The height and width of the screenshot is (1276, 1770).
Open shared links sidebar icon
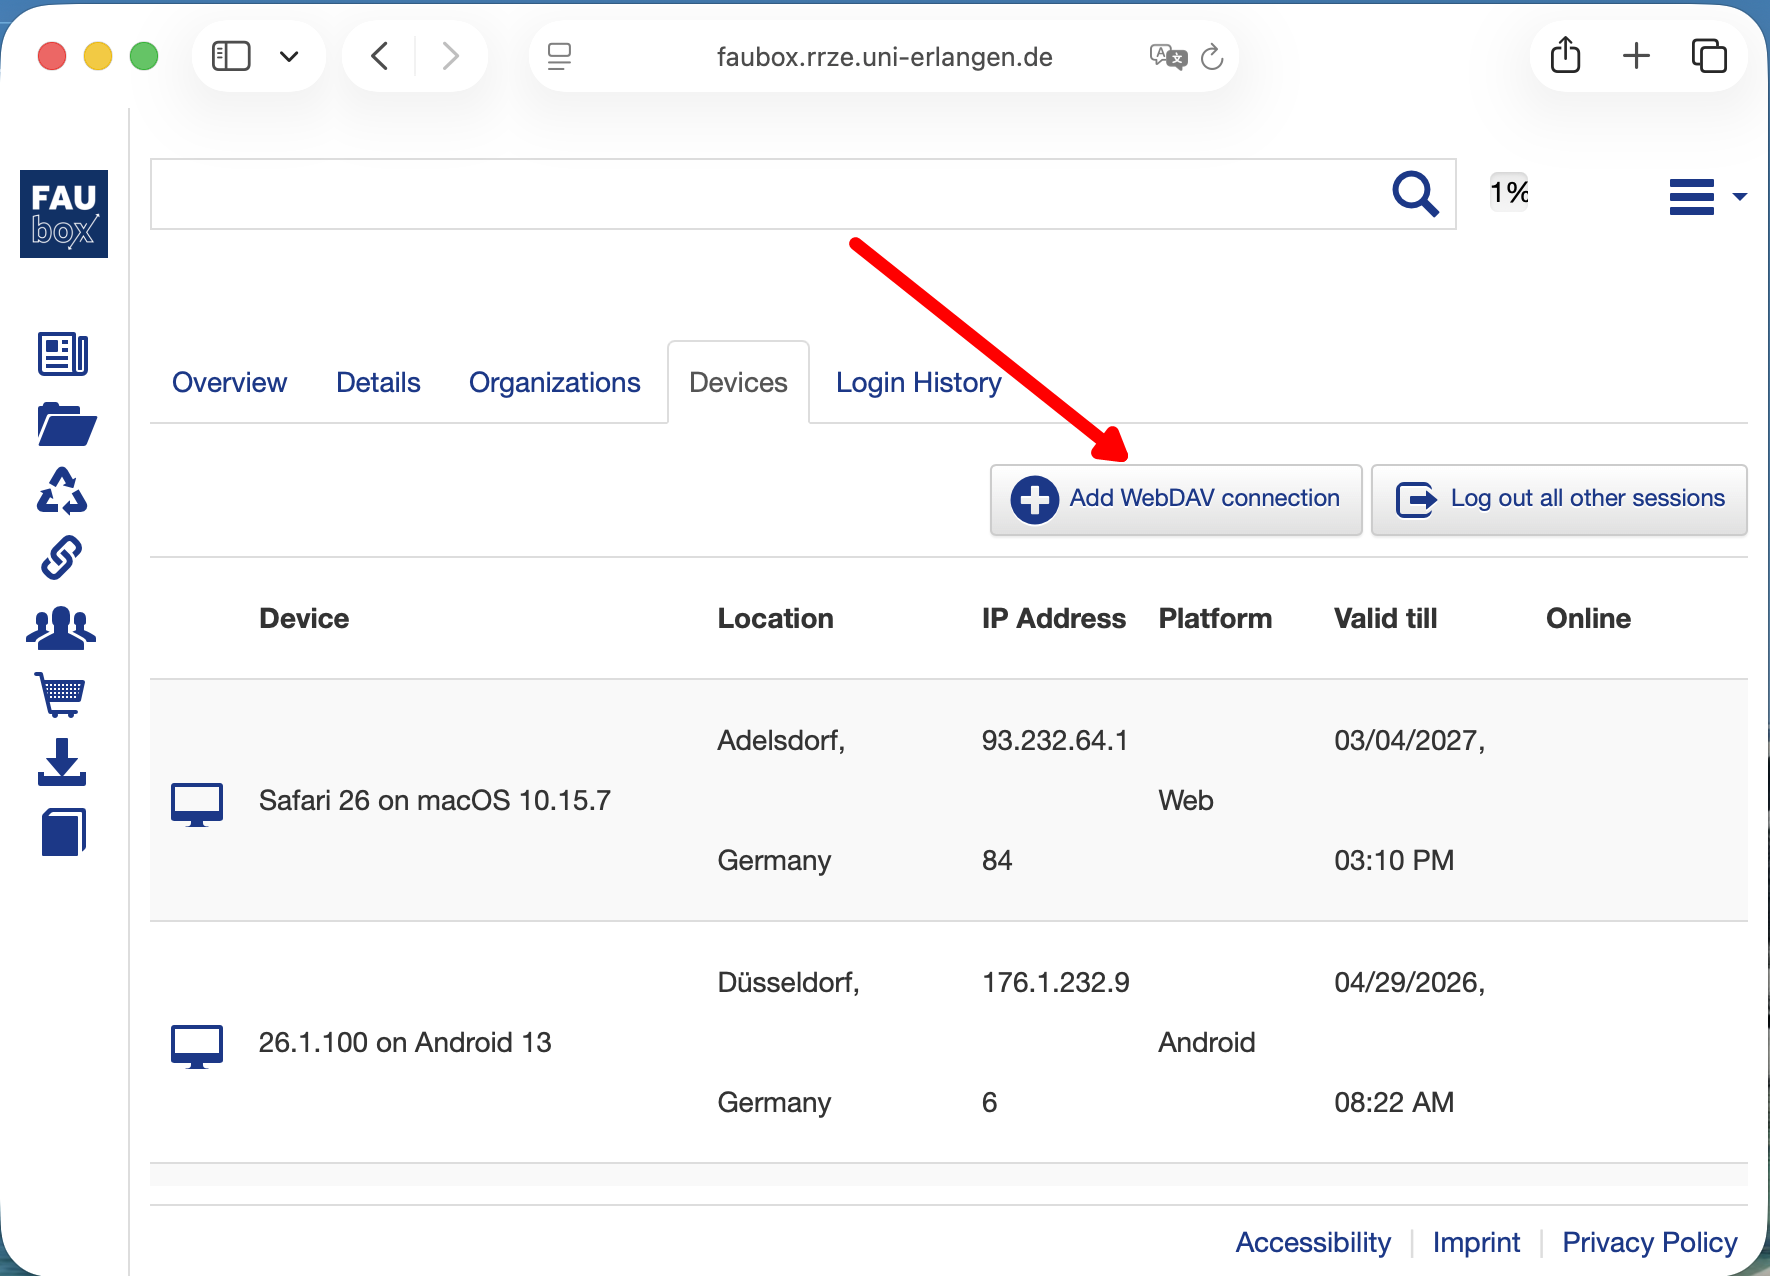click(x=61, y=558)
